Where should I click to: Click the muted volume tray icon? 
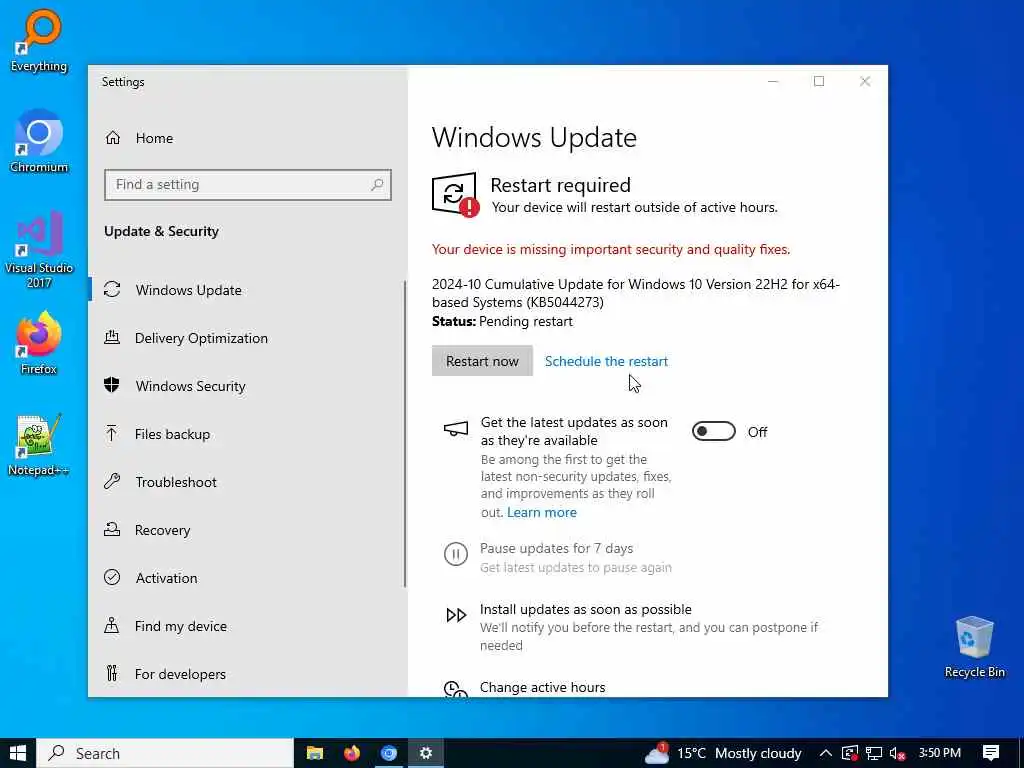pos(898,754)
